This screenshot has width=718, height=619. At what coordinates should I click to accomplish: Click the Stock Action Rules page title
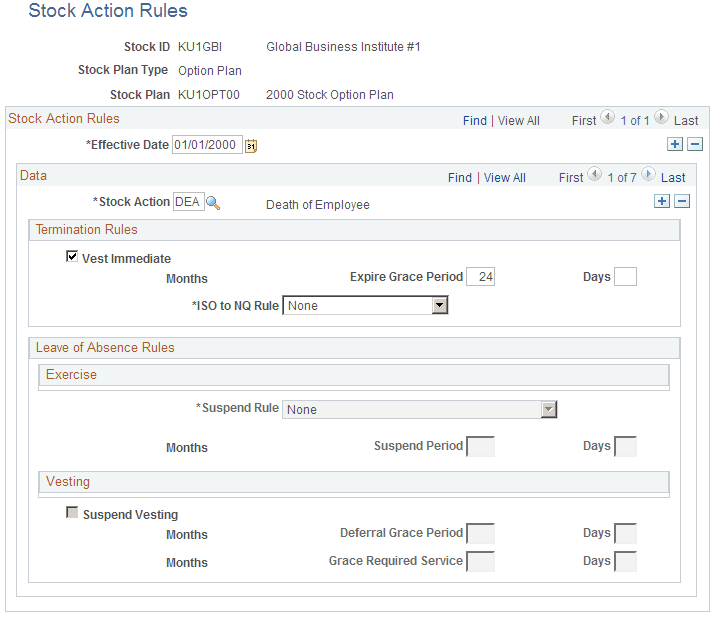click(108, 11)
